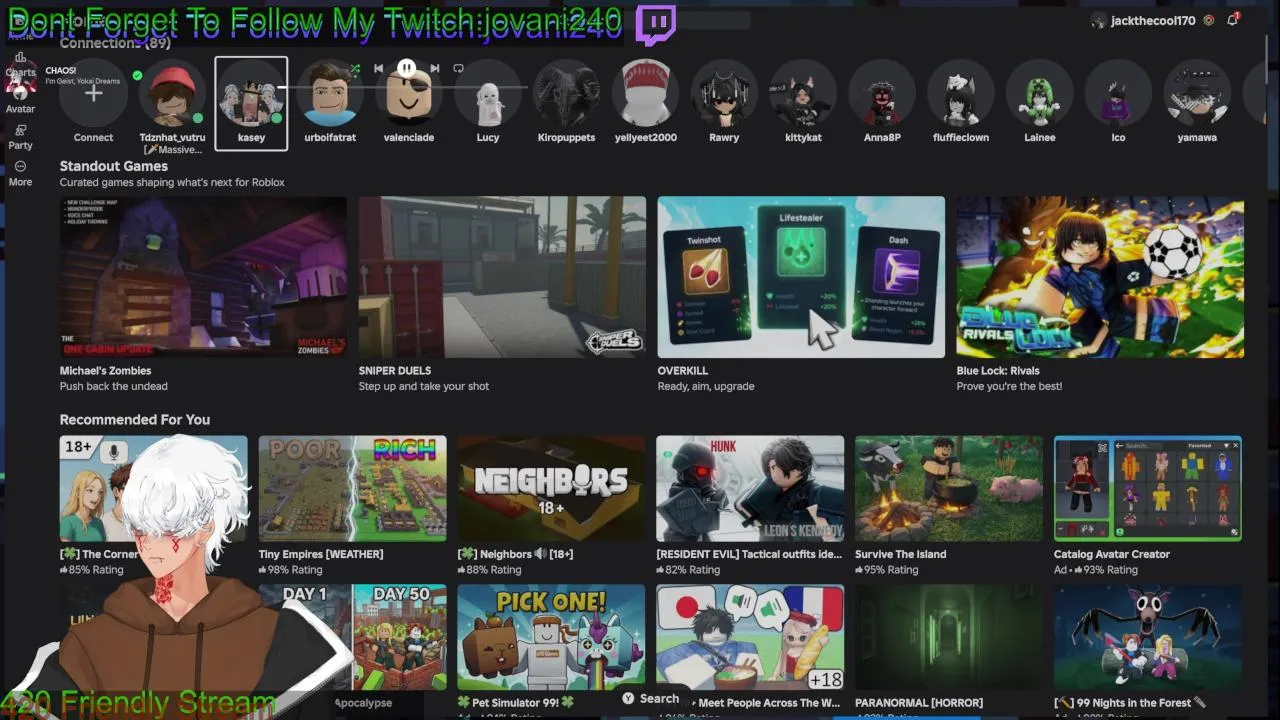Open 99 Nights in the Forest tile
This screenshot has width=1280, height=720.
point(1148,637)
